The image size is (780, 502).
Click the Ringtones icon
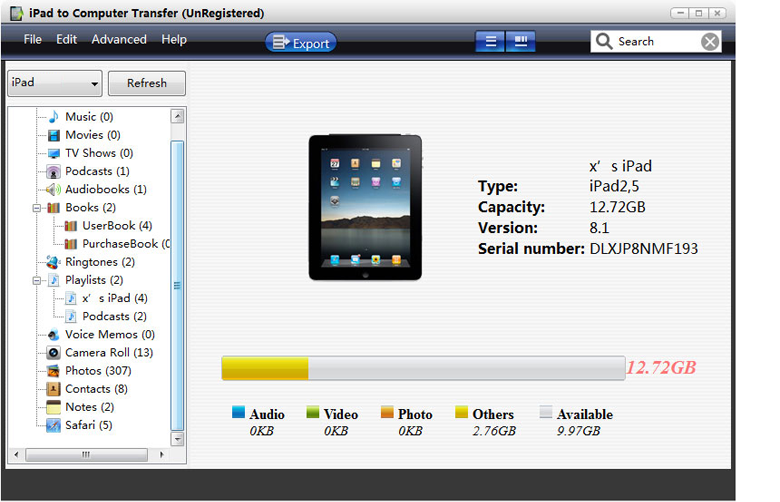54,262
